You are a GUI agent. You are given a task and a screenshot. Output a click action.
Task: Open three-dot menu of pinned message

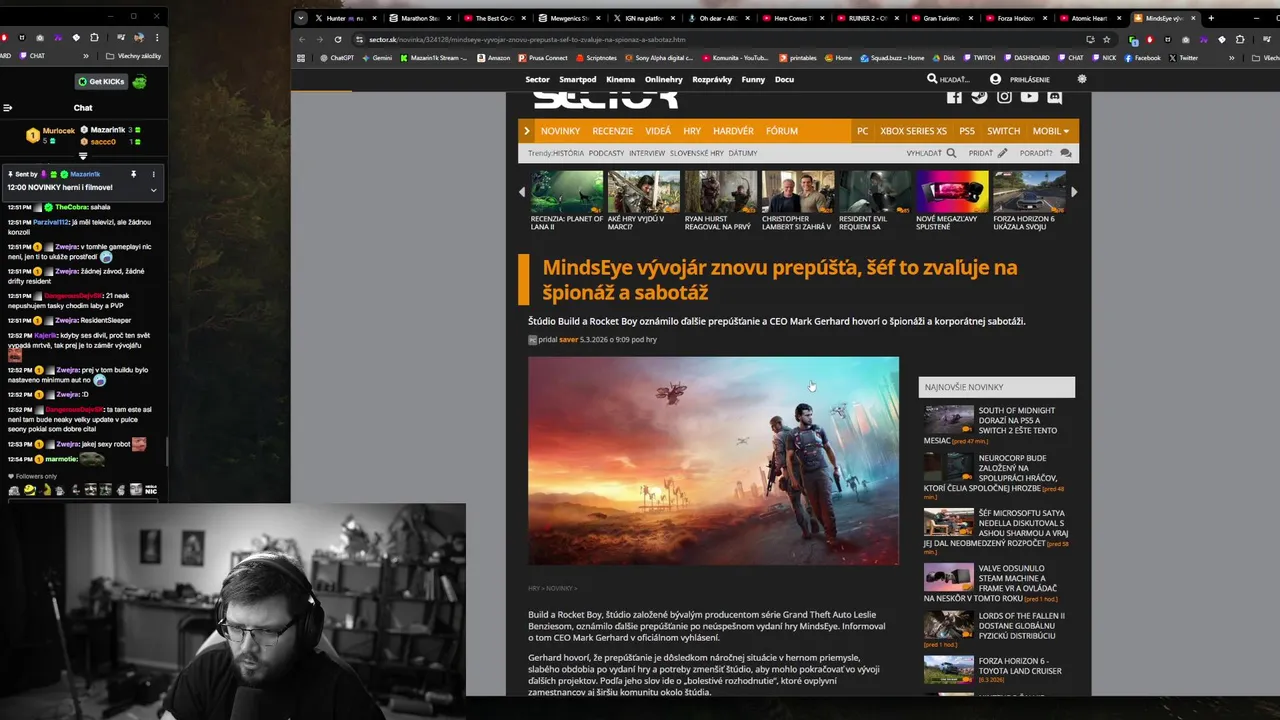click(153, 174)
